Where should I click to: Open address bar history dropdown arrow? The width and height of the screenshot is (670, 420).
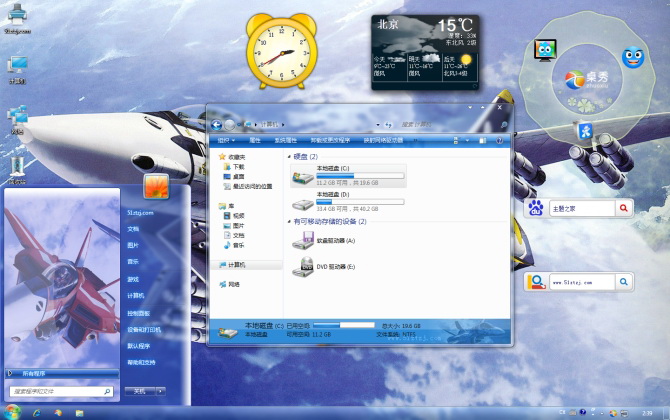tap(378, 125)
